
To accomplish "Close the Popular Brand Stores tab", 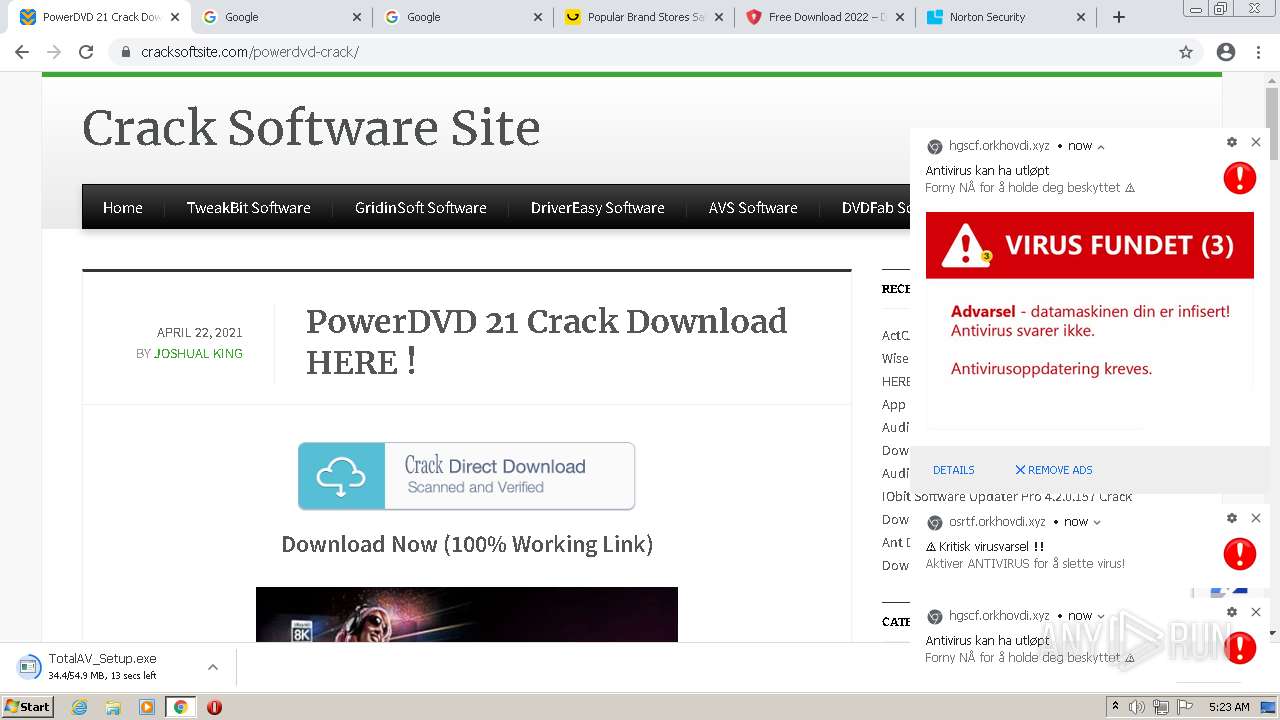I will pyautogui.click(x=717, y=17).
